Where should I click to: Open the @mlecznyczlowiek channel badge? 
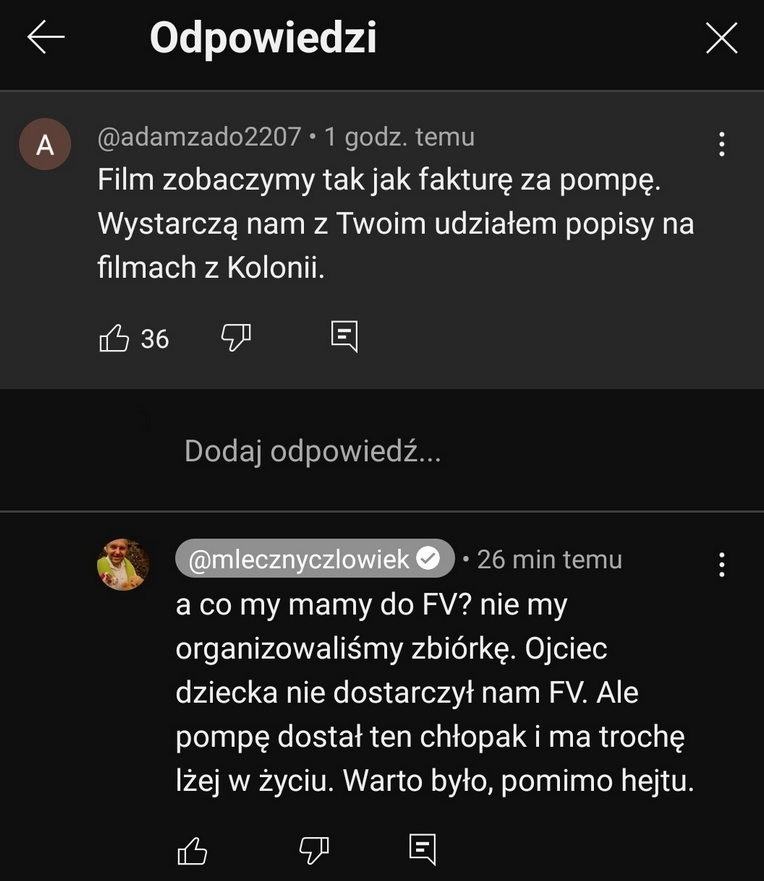(x=300, y=559)
